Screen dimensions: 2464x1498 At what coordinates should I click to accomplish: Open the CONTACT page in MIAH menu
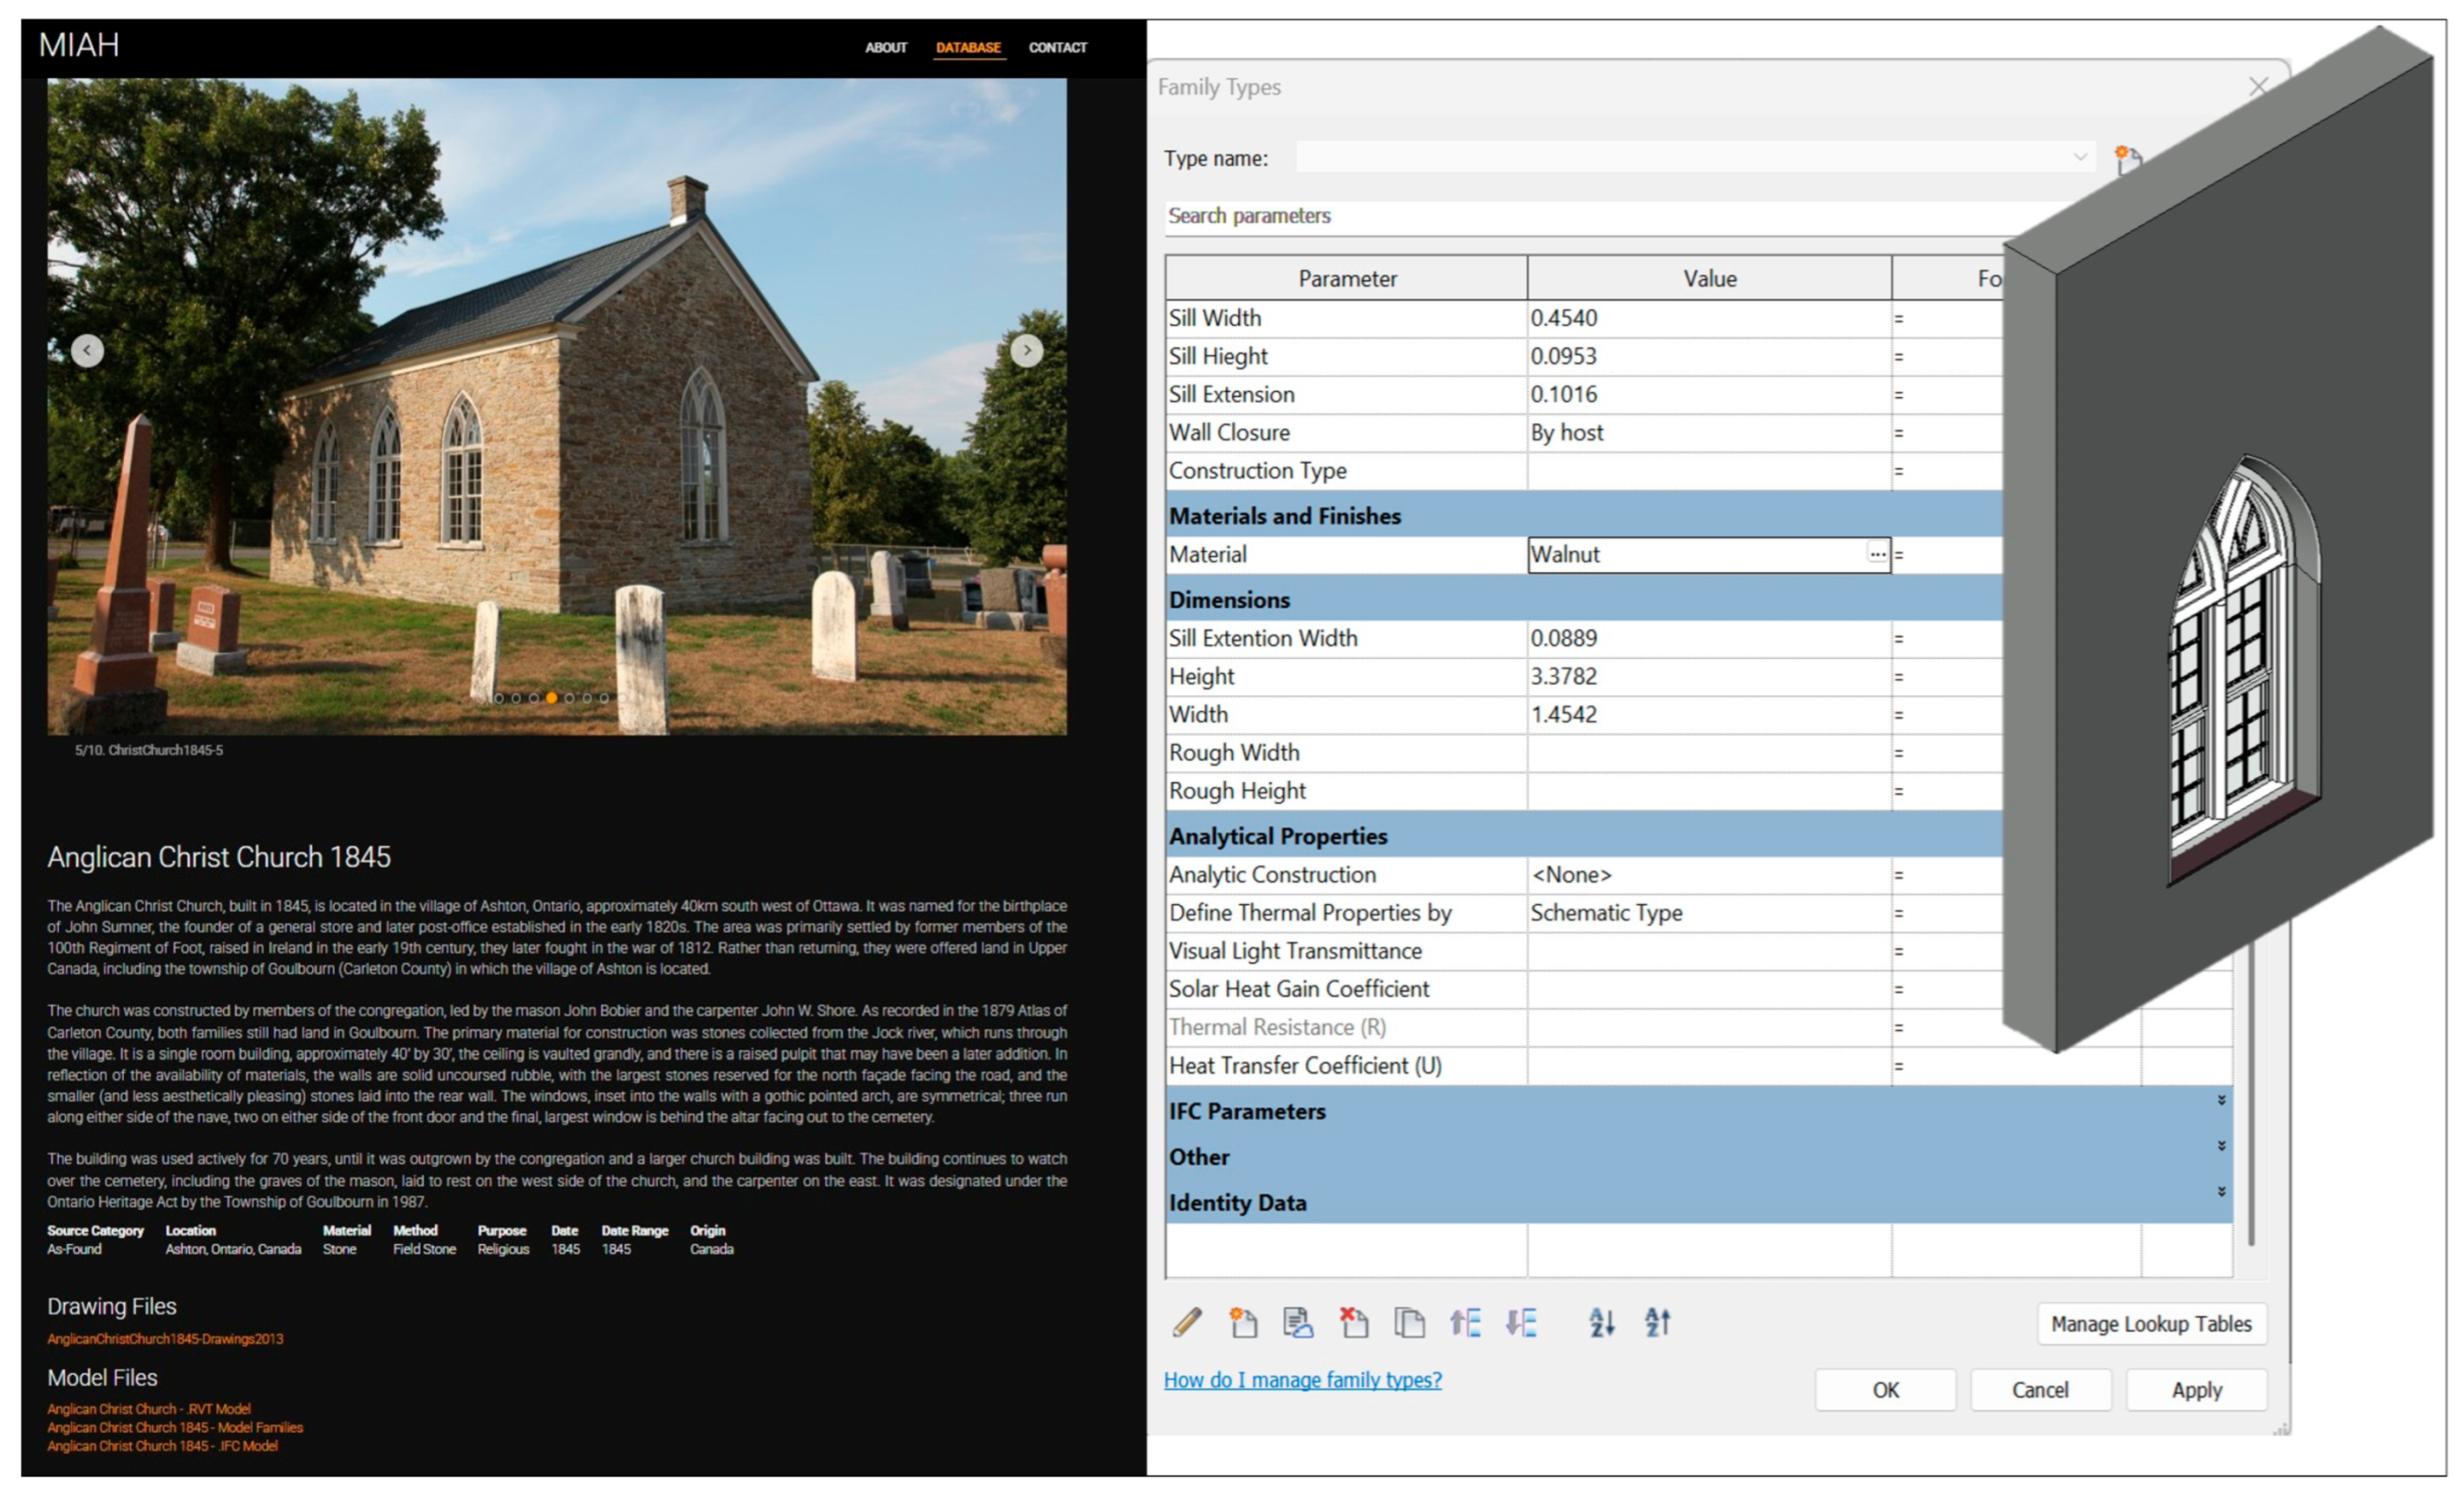(1057, 47)
